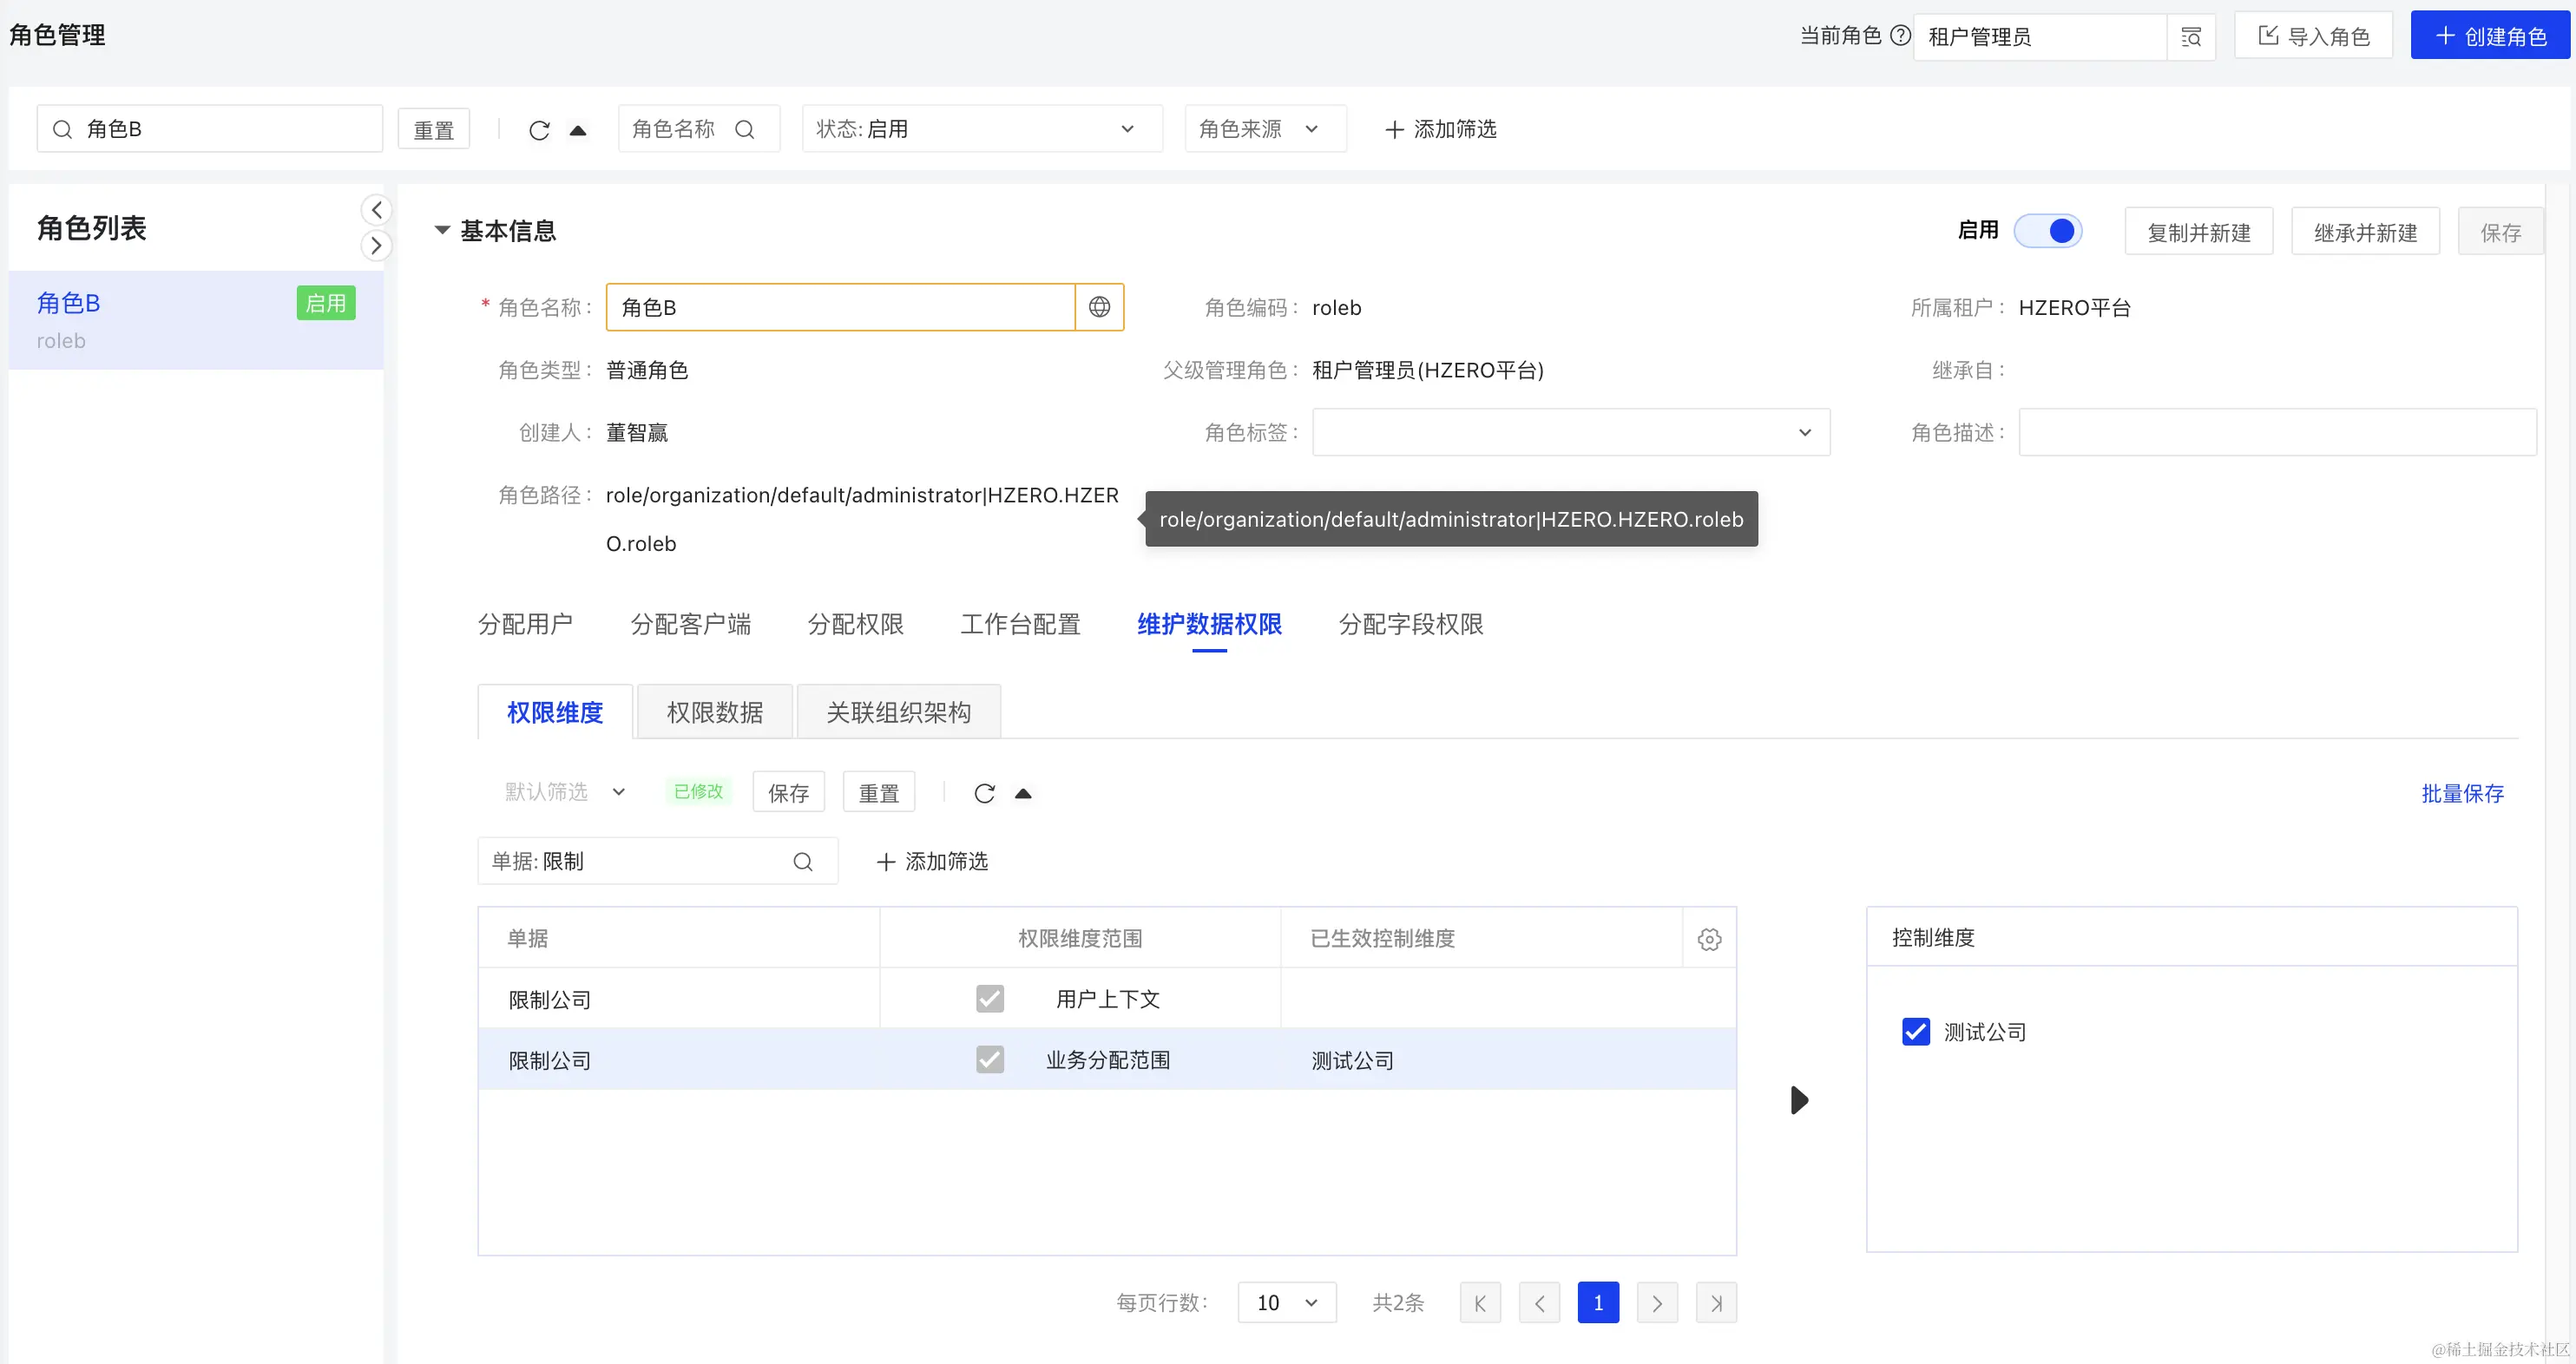Click 添加筛选 beside the 单据 filter
The width and height of the screenshot is (2576, 1364).
coord(932,861)
